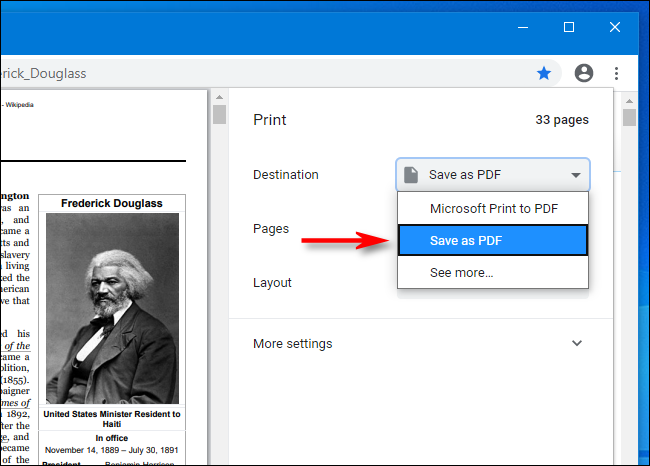Click 'United States Minister Resident to Haiti' text
Viewport: 650px width, 466px height.
tap(112, 419)
